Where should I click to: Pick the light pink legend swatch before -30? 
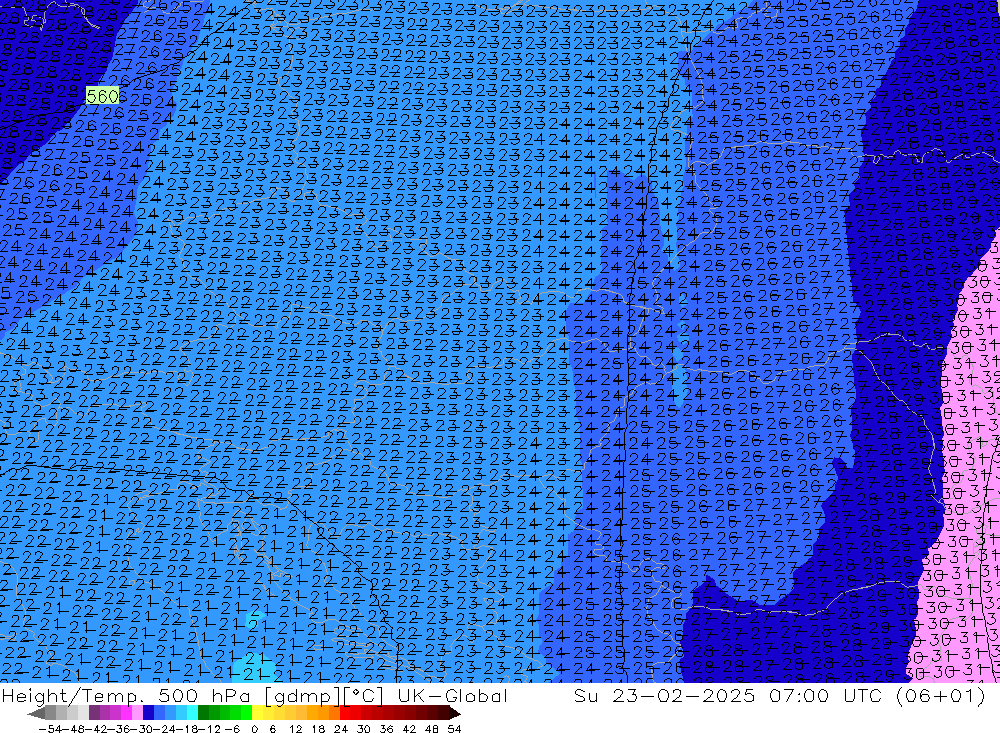(x=137, y=713)
